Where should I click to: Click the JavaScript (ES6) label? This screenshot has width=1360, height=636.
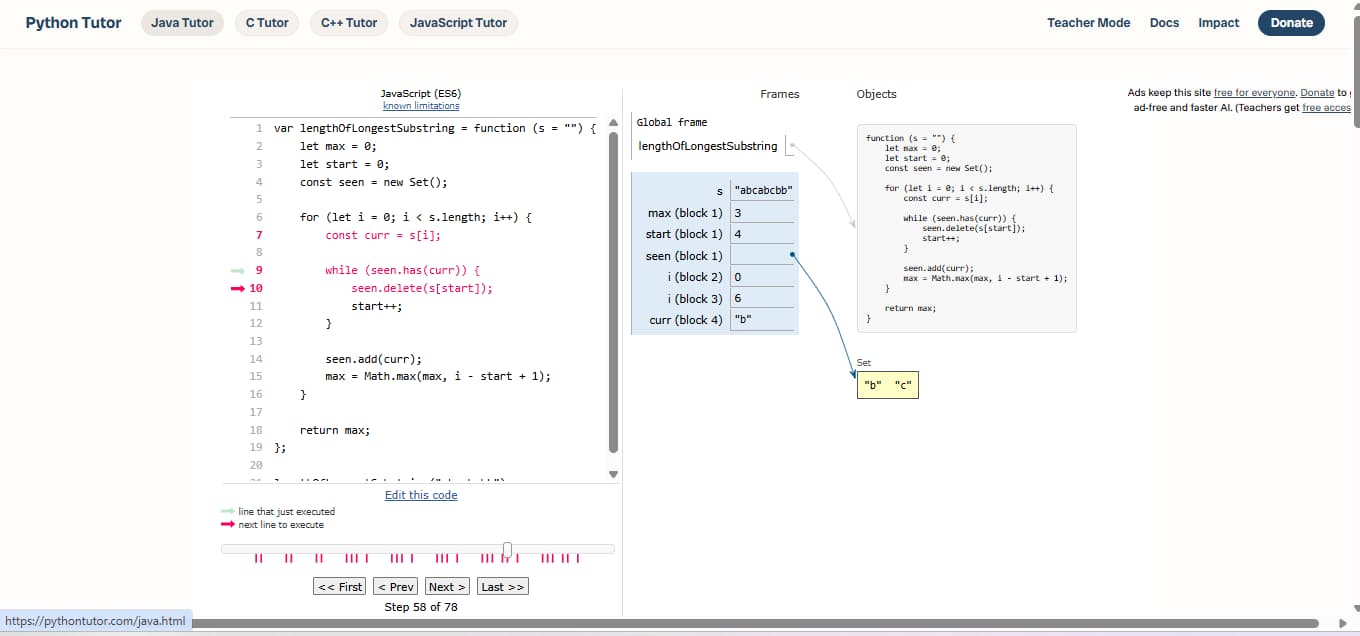click(x=421, y=93)
